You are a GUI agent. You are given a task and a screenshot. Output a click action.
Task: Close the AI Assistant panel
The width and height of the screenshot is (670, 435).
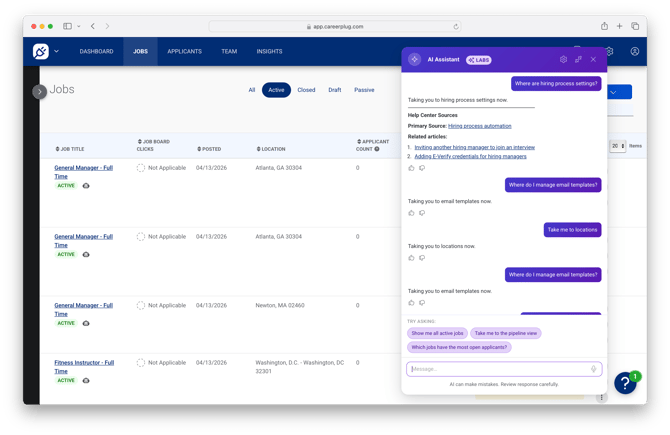click(593, 59)
